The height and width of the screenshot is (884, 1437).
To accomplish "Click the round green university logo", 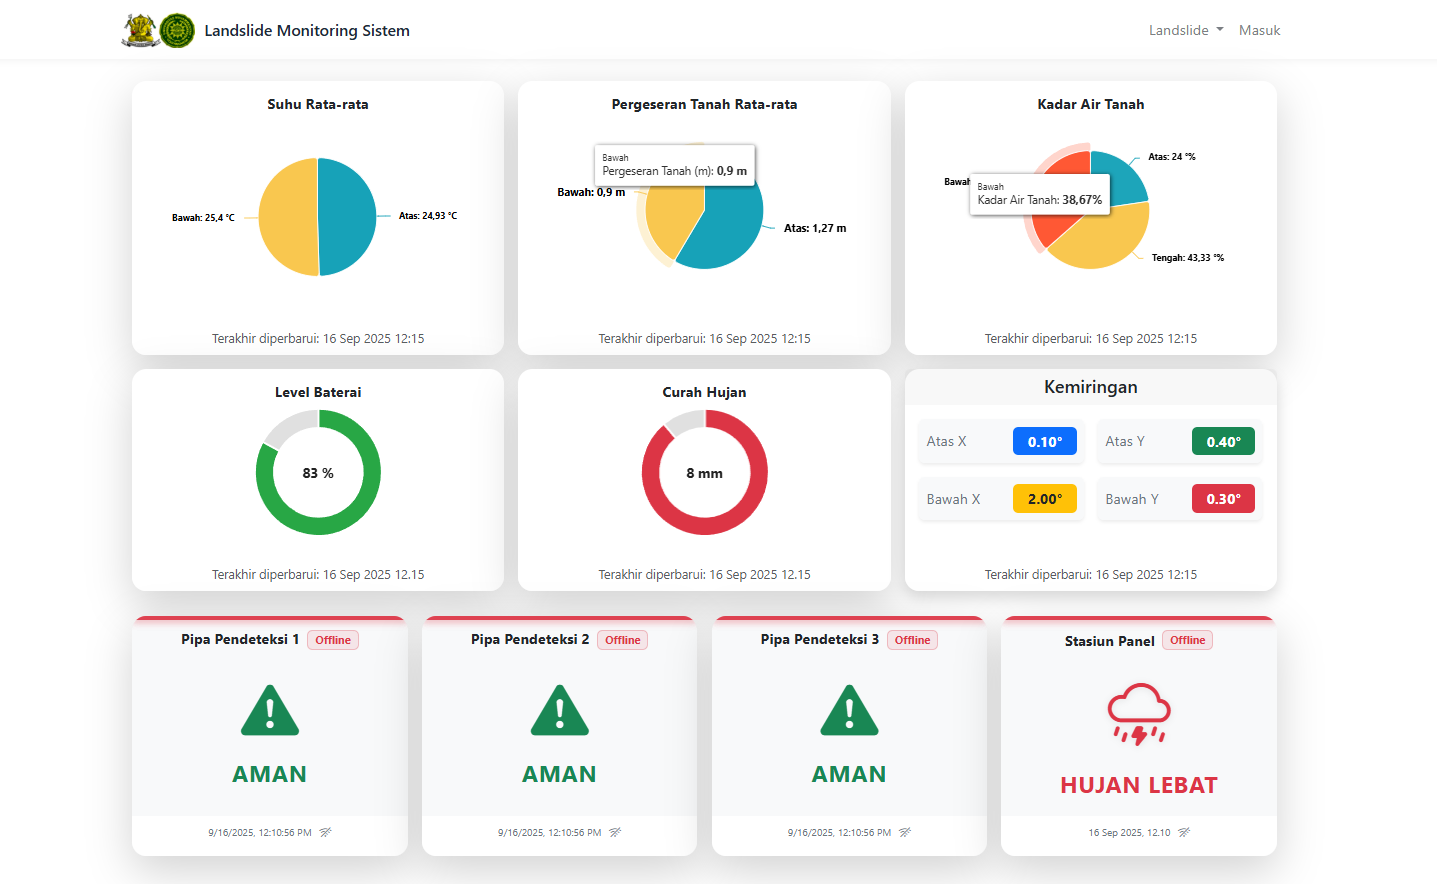I will pos(177,30).
